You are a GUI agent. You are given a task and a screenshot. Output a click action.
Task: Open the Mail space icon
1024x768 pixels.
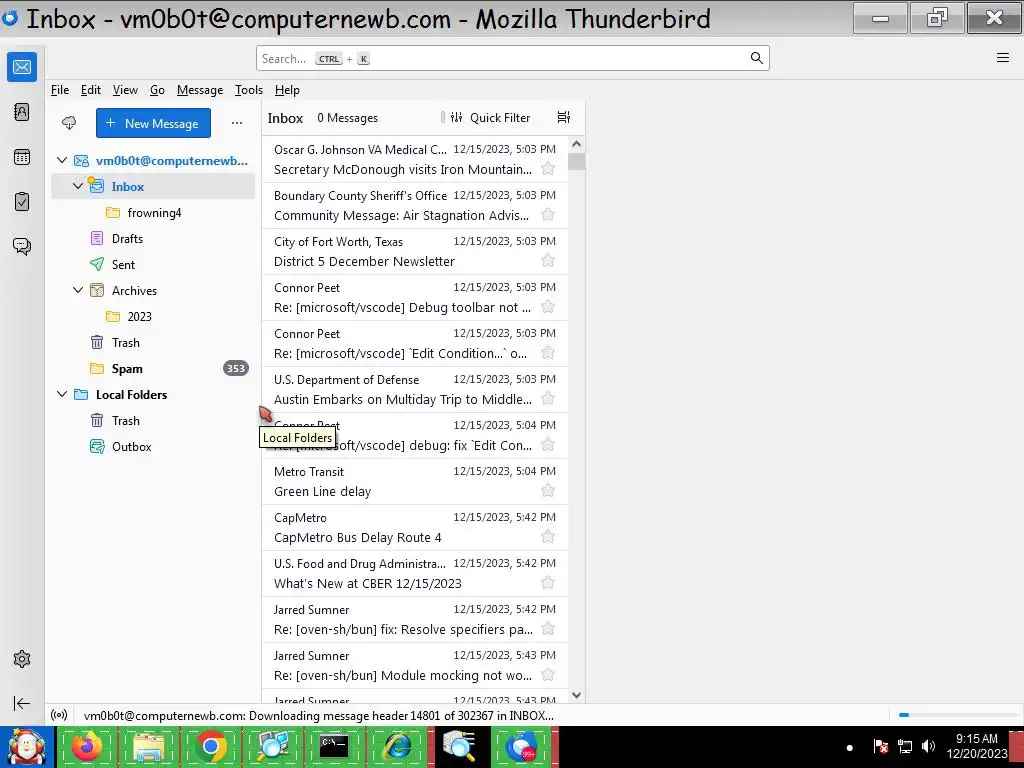pos(22,67)
